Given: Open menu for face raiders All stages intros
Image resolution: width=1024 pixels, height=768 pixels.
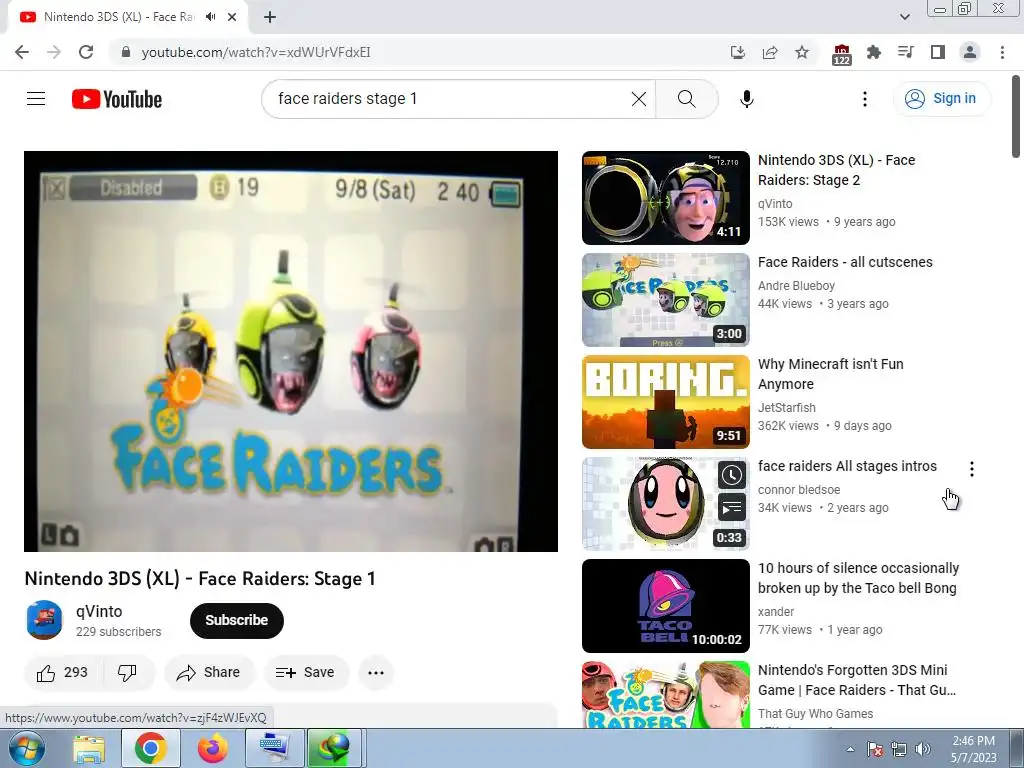Looking at the screenshot, I should pyautogui.click(x=971, y=468).
